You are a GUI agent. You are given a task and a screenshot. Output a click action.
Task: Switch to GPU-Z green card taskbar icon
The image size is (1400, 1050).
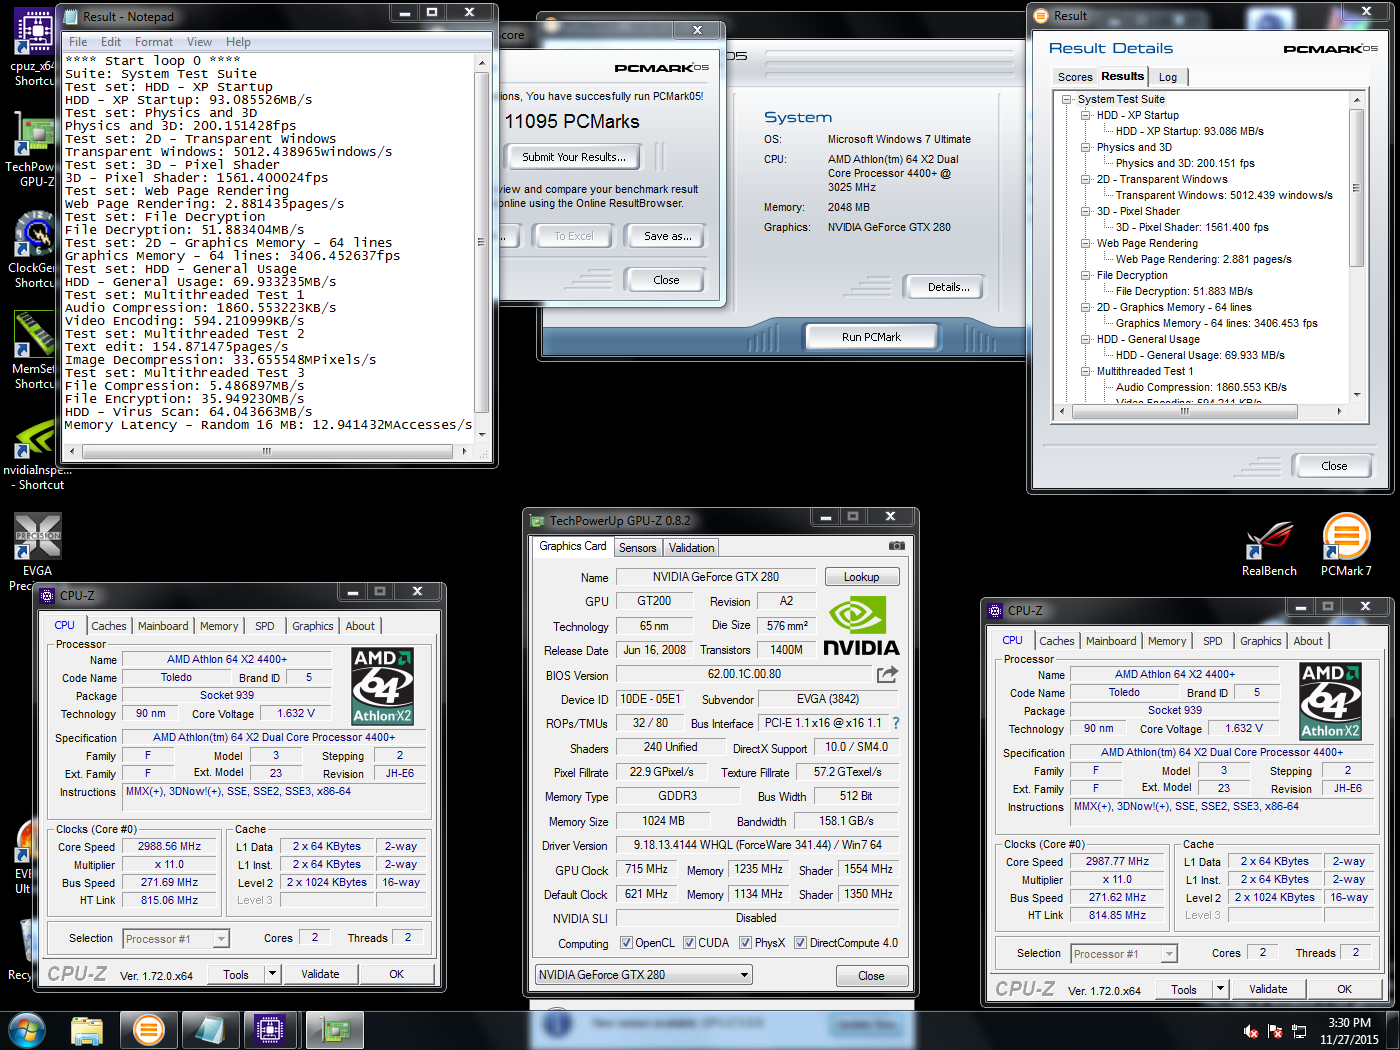pyautogui.click(x=333, y=1030)
